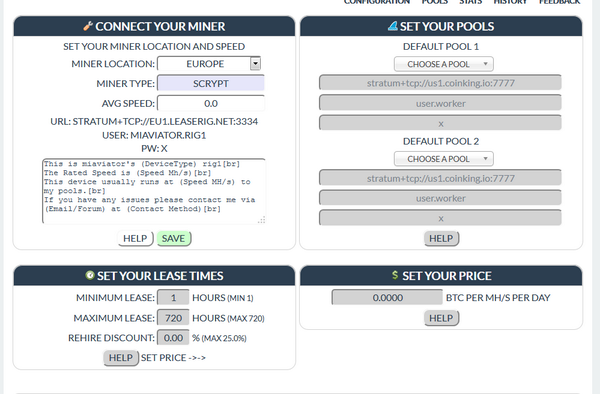Click the Maximum Lease hours field

click(x=173, y=318)
